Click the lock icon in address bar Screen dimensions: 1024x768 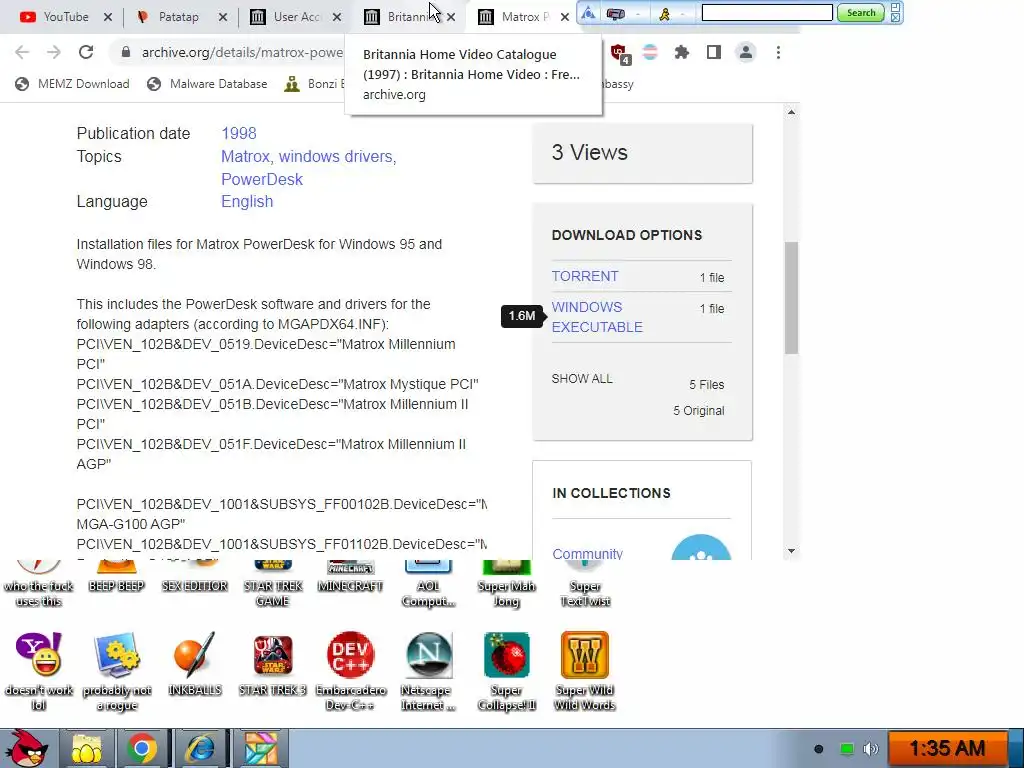[x=126, y=52]
